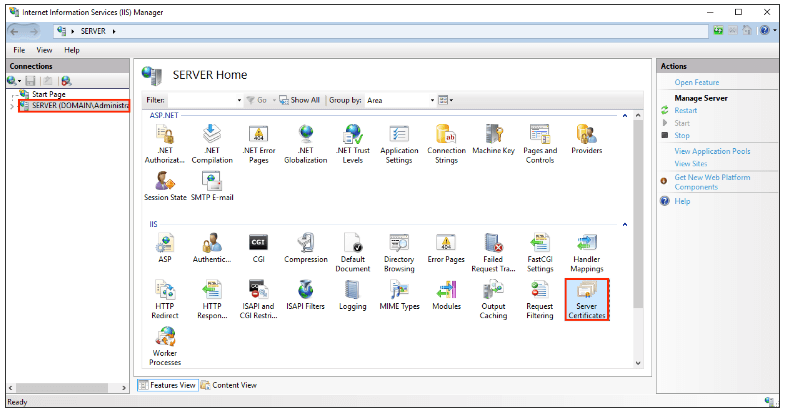Switch to Content View tab
The image size is (787, 414).
click(x=229, y=385)
